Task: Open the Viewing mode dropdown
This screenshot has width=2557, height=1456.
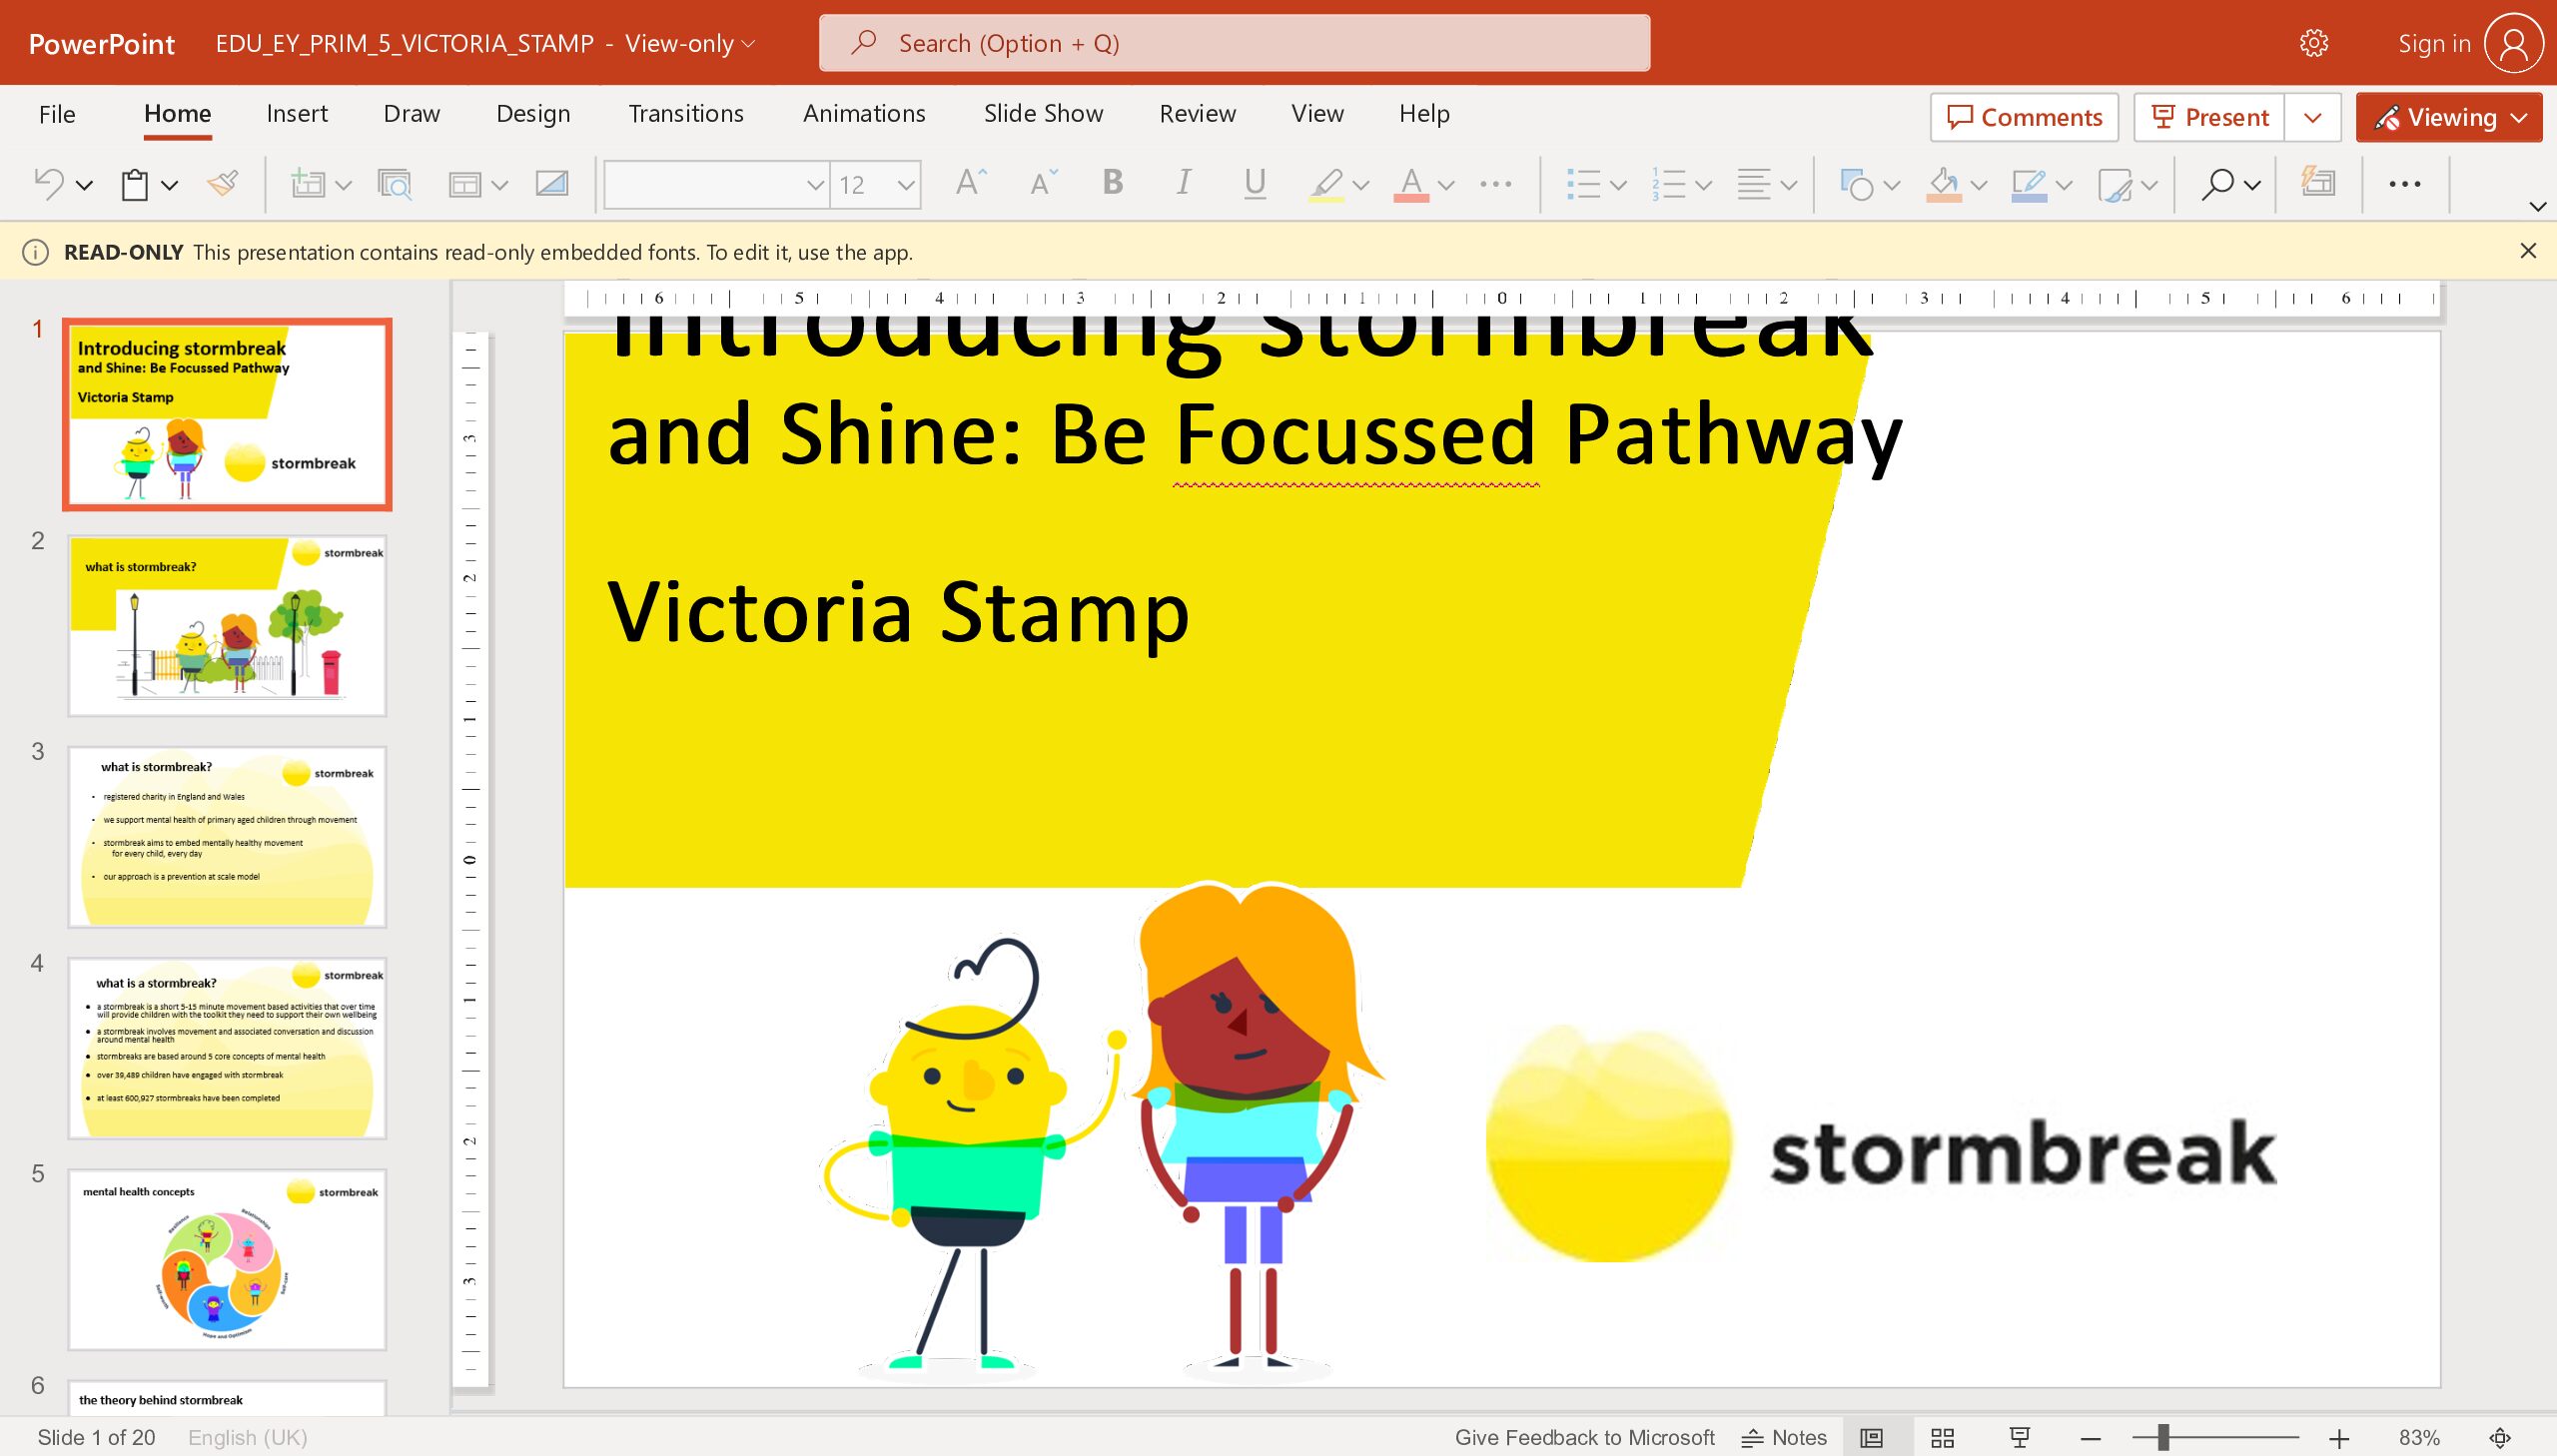Action: (2448, 117)
